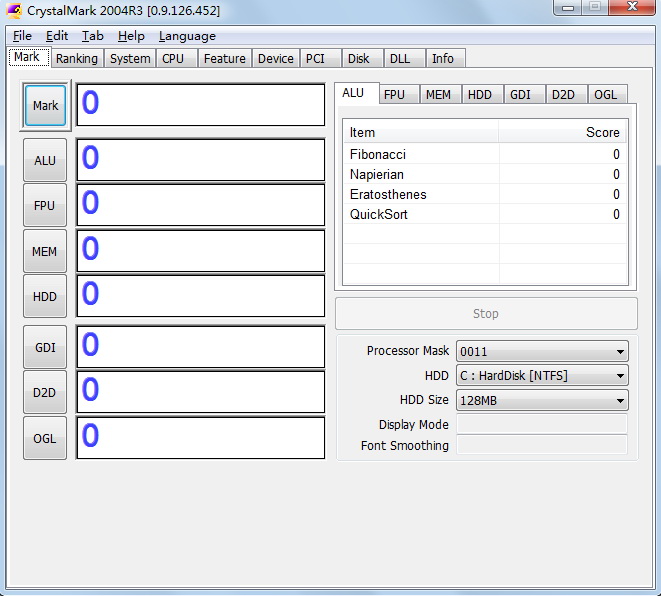Minimize the CrystalMark window
661x596 pixels.
(x=567, y=8)
